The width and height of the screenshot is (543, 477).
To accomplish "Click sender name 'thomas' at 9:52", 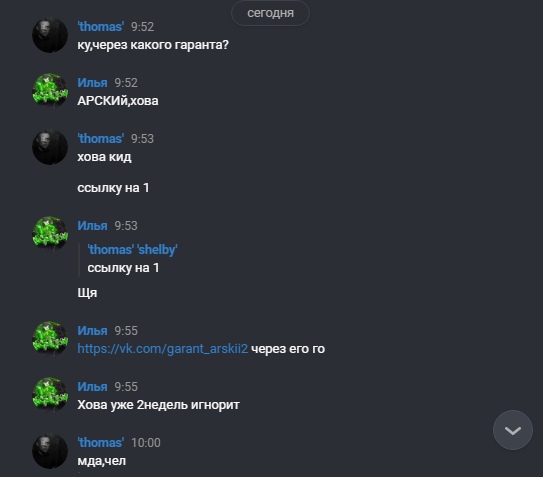I will tap(100, 27).
